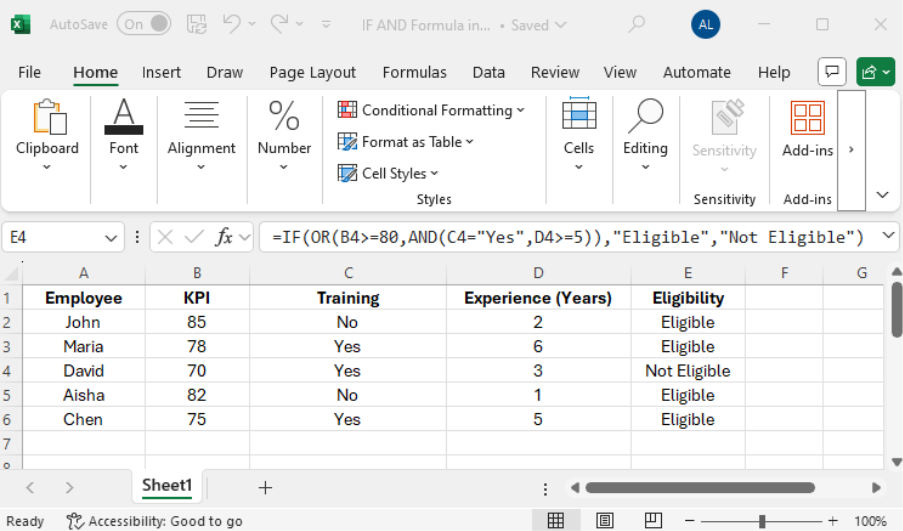
Task: Open the Page Layout tab
Action: pos(313,73)
